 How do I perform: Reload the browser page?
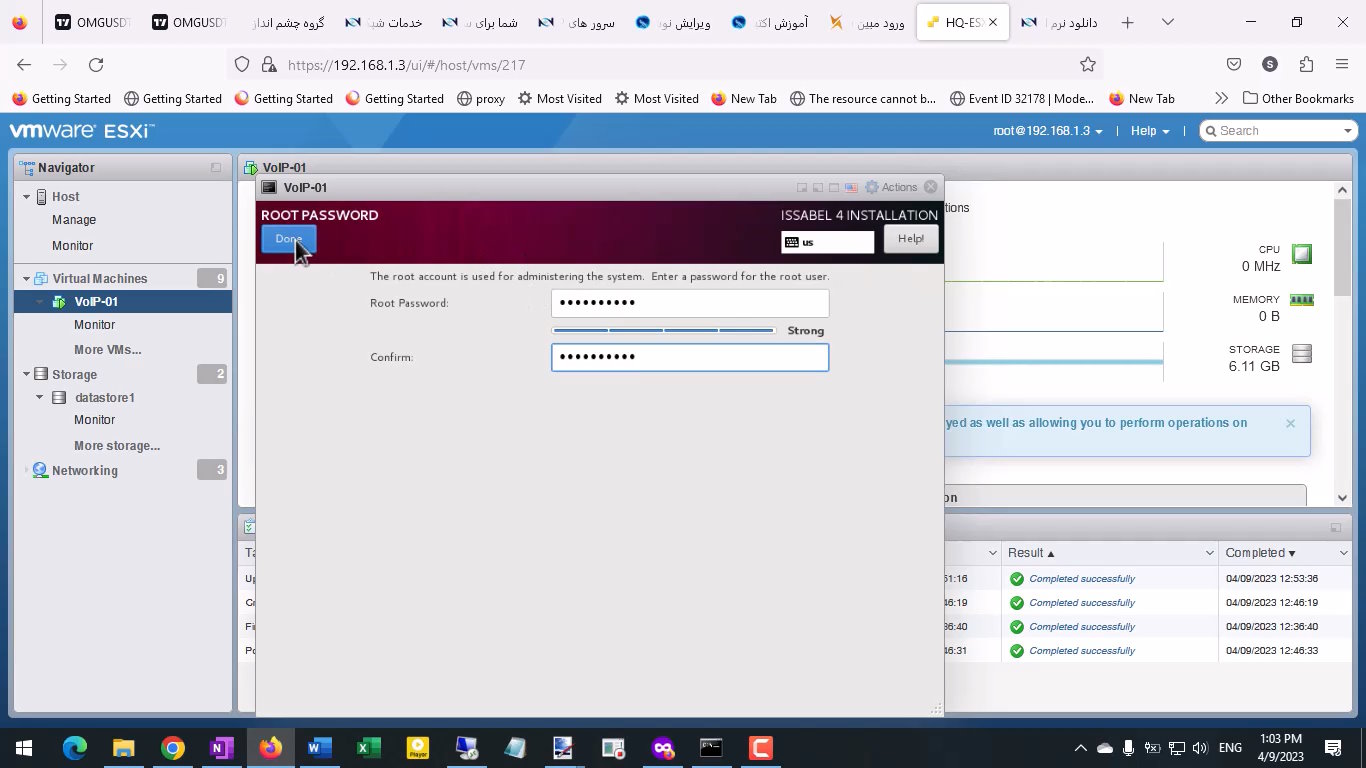tap(96, 64)
